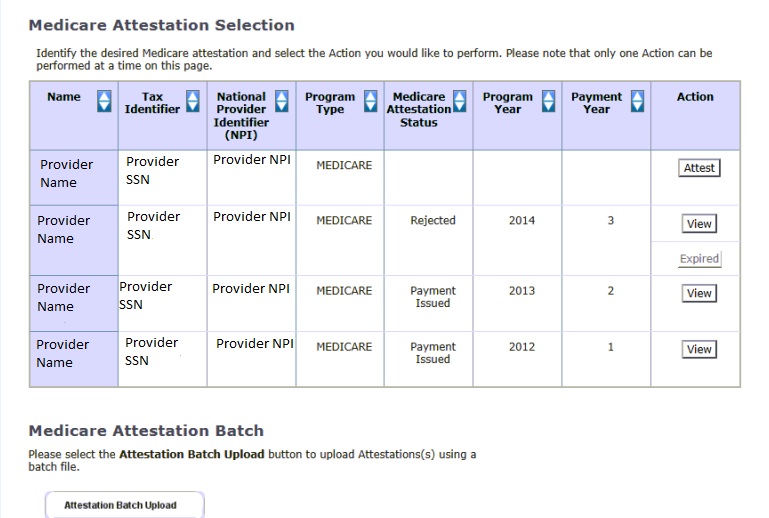The height and width of the screenshot is (518, 769).
Task: Select Payment Issued status in 2013 row
Action: point(433,297)
